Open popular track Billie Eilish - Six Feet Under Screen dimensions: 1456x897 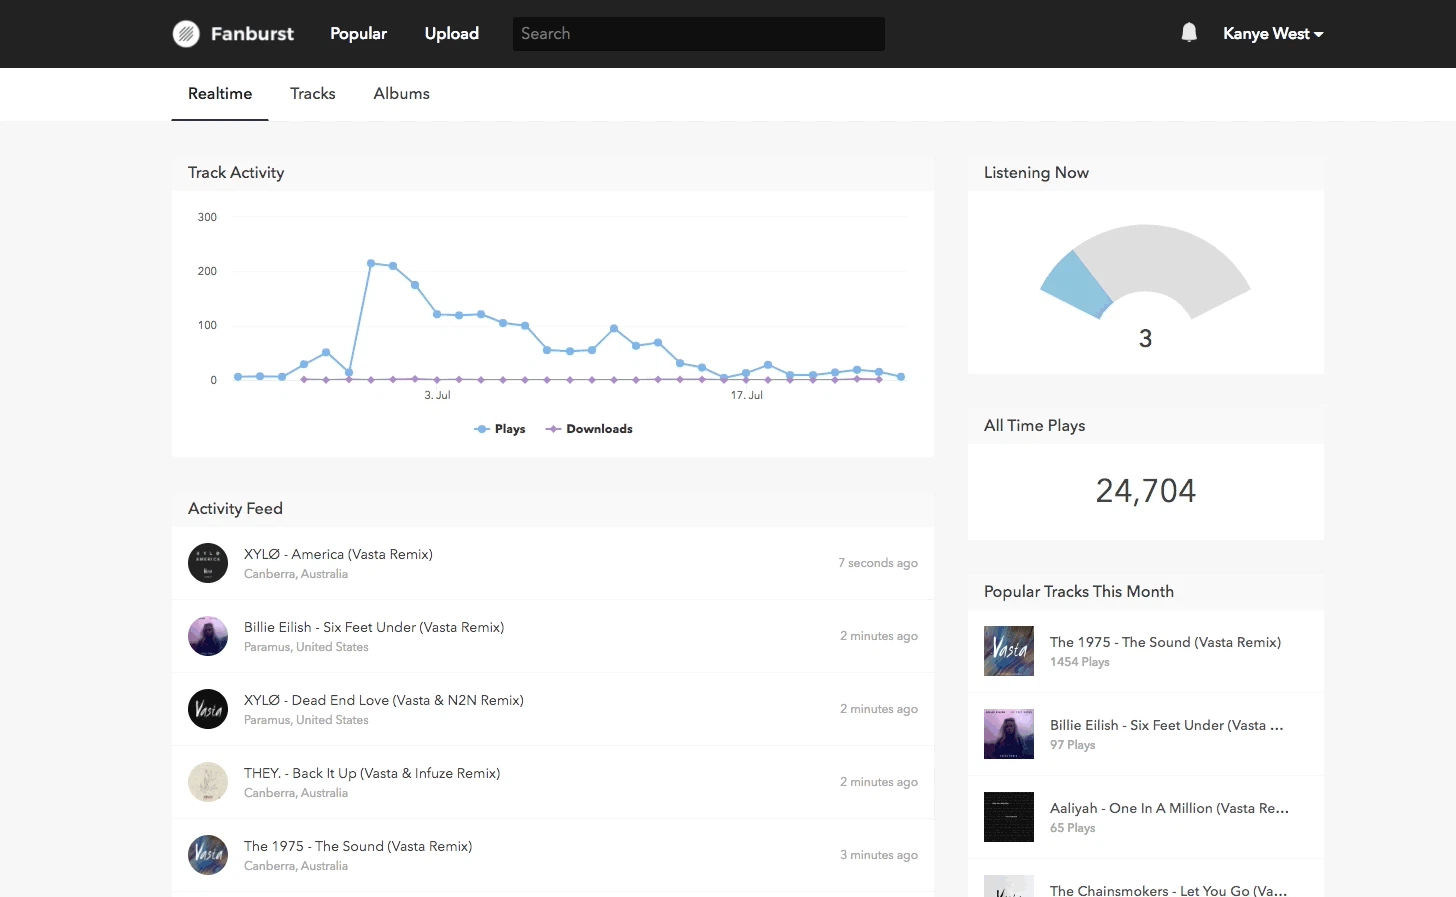1167,725
